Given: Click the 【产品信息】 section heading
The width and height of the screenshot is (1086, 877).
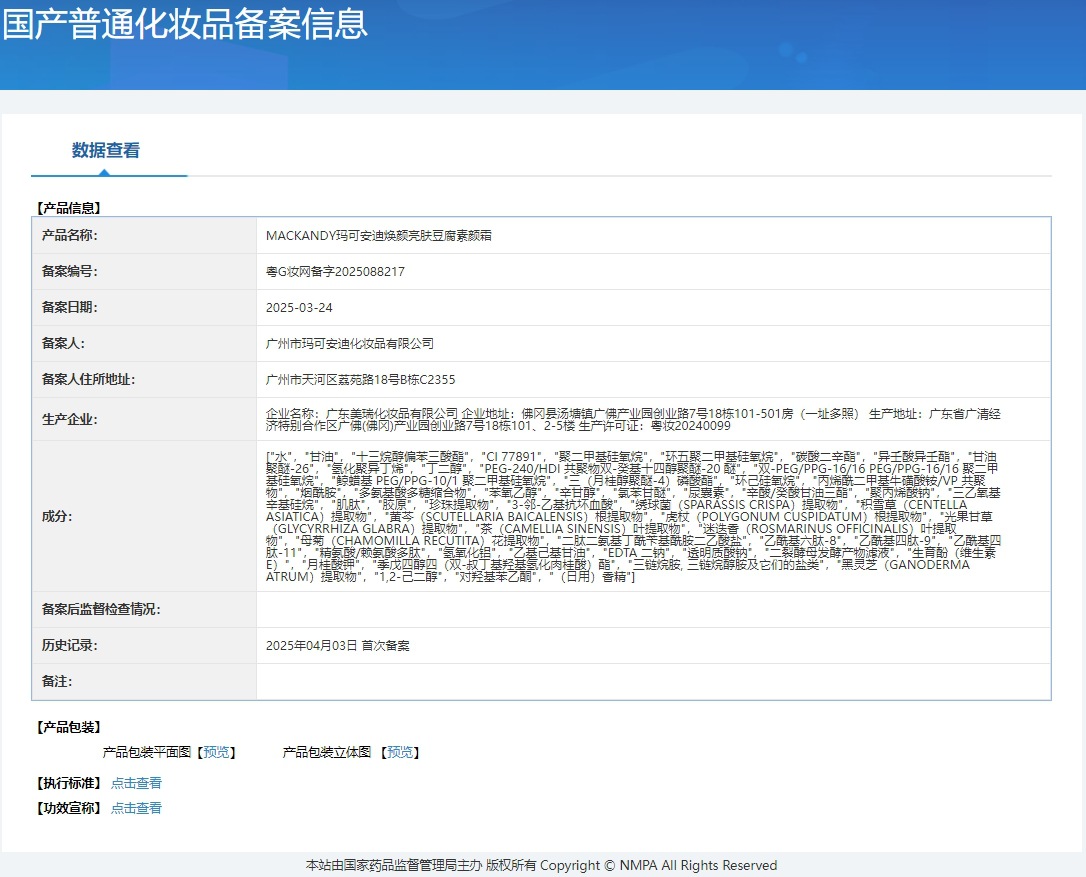Looking at the screenshot, I should (x=68, y=208).
